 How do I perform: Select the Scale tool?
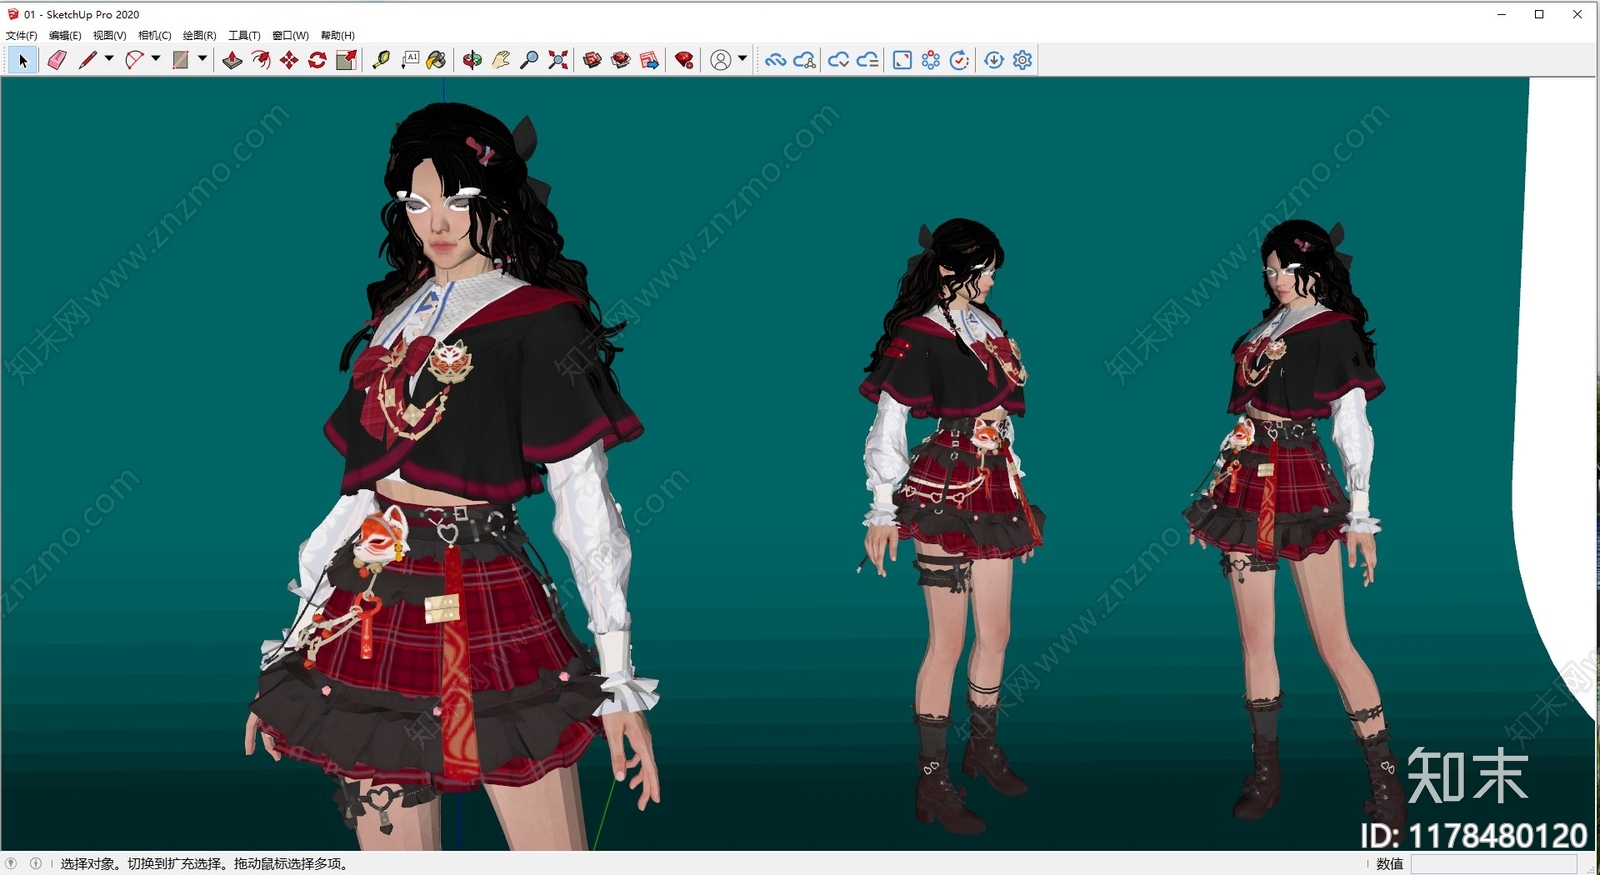346,60
